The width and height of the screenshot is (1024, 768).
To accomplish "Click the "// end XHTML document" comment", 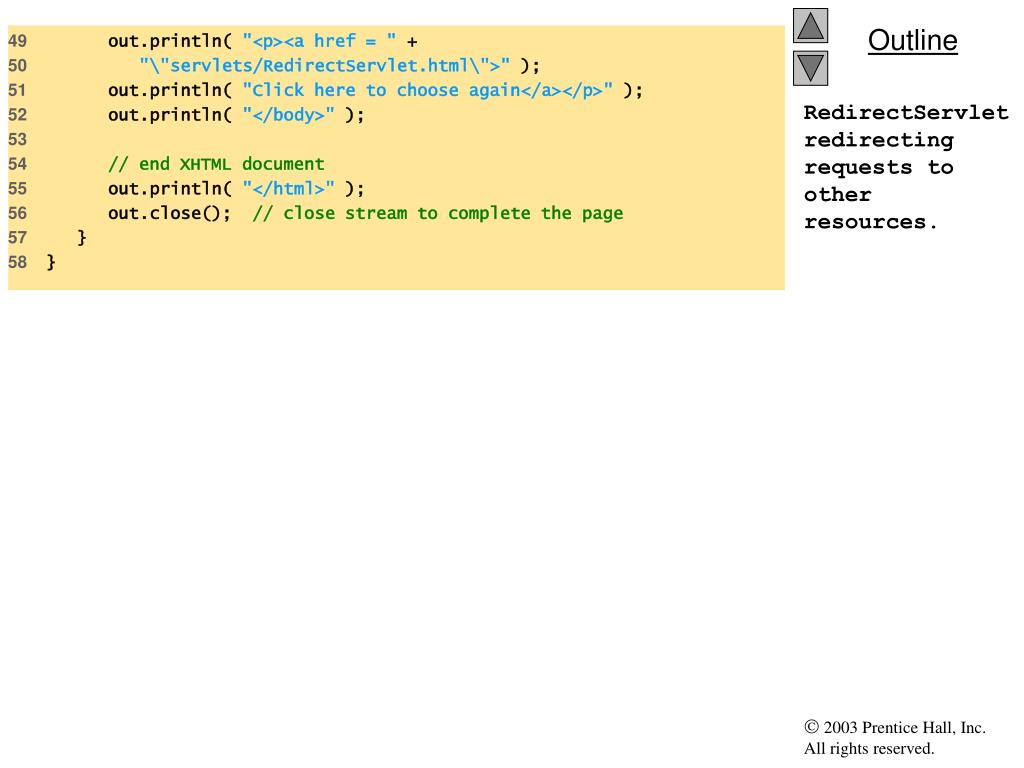I will (x=216, y=164).
